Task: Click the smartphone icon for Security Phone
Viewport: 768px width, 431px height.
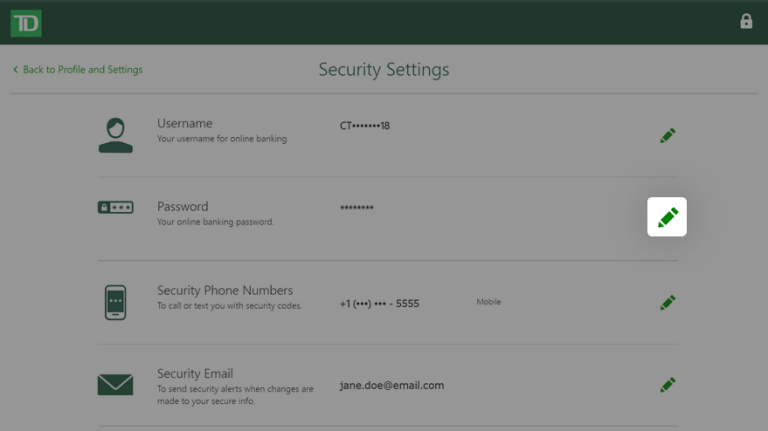Action: click(115, 302)
